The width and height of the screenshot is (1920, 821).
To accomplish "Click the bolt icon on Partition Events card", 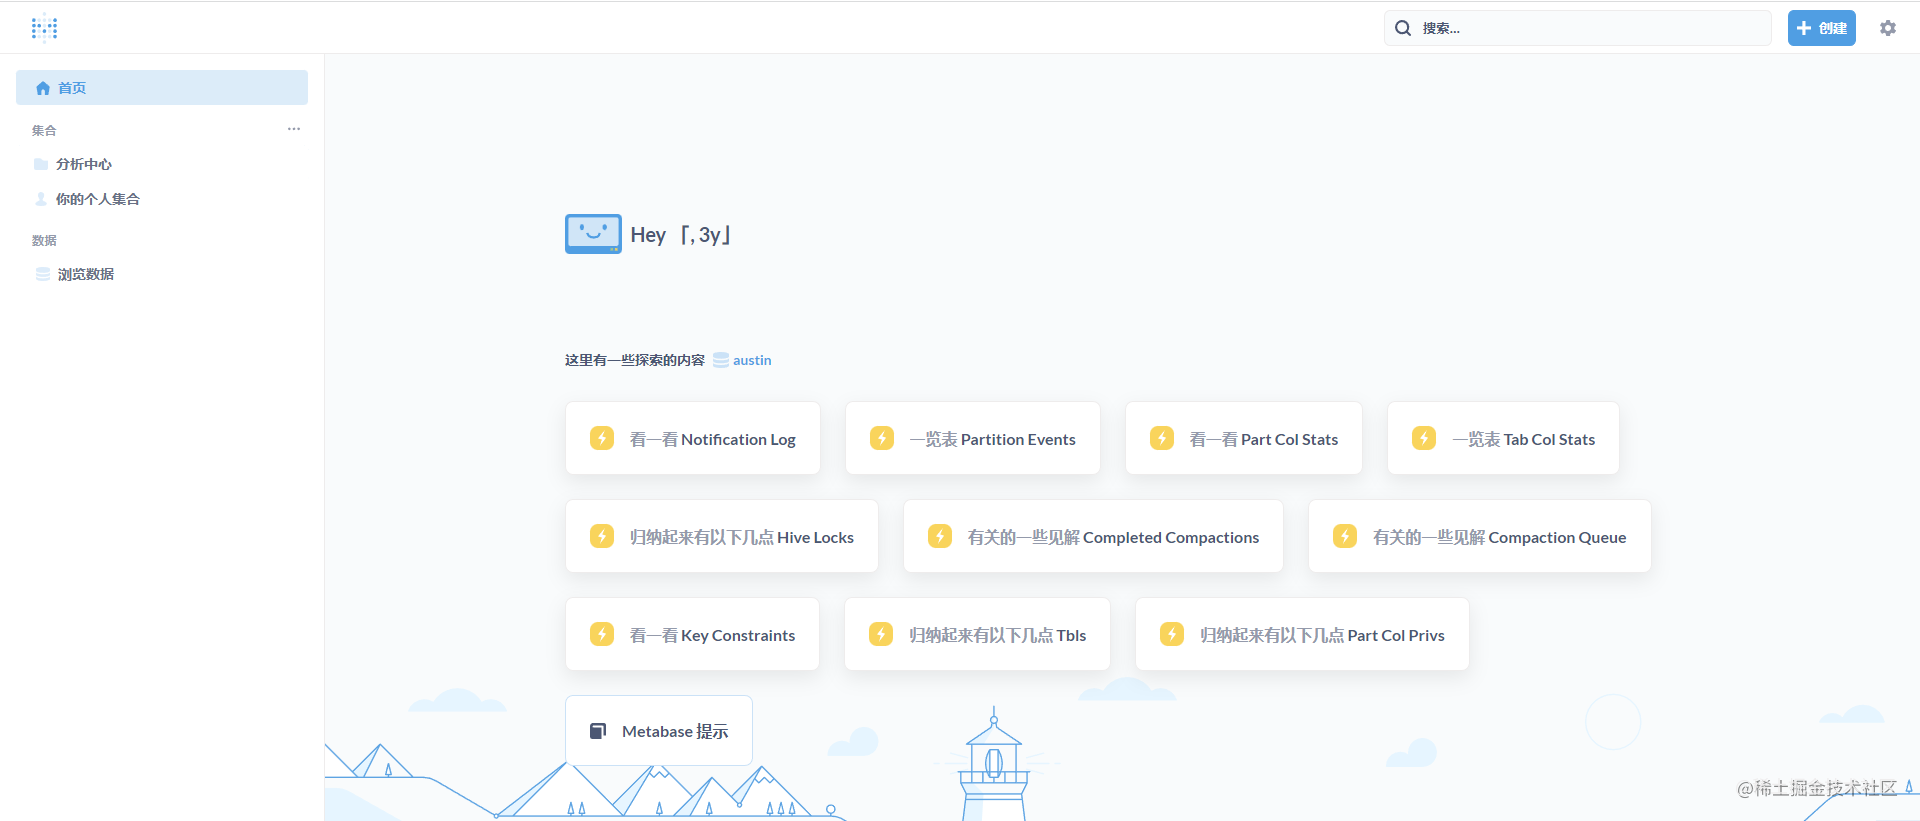I will pos(882,438).
